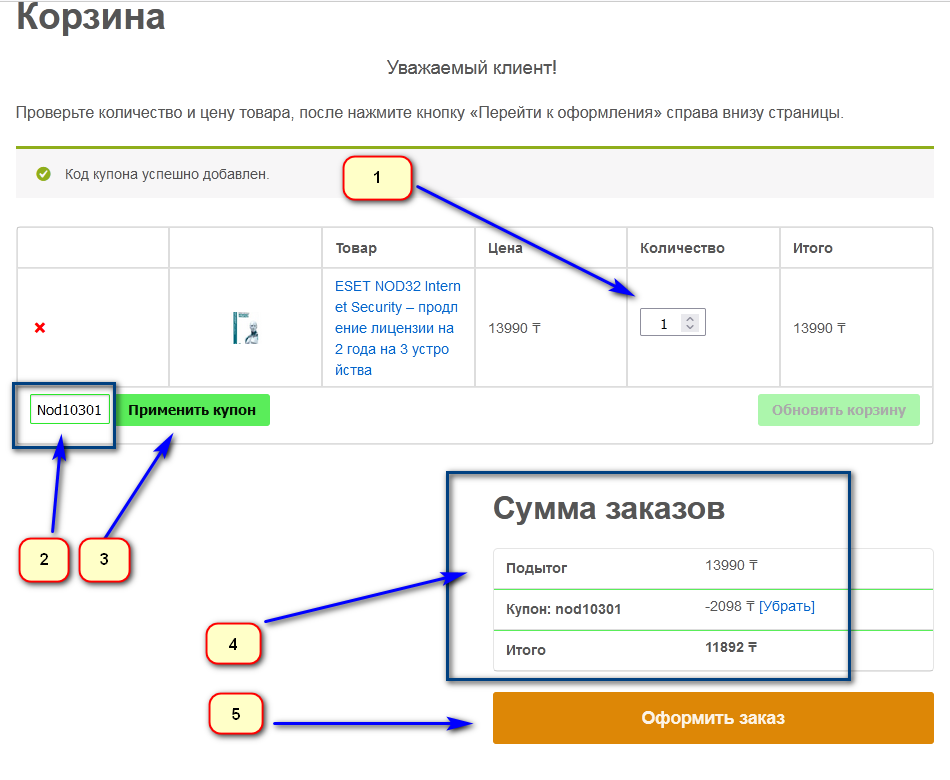The width and height of the screenshot is (950, 780).
Task: Increase product quantity with up arrow
Action: 689,318
